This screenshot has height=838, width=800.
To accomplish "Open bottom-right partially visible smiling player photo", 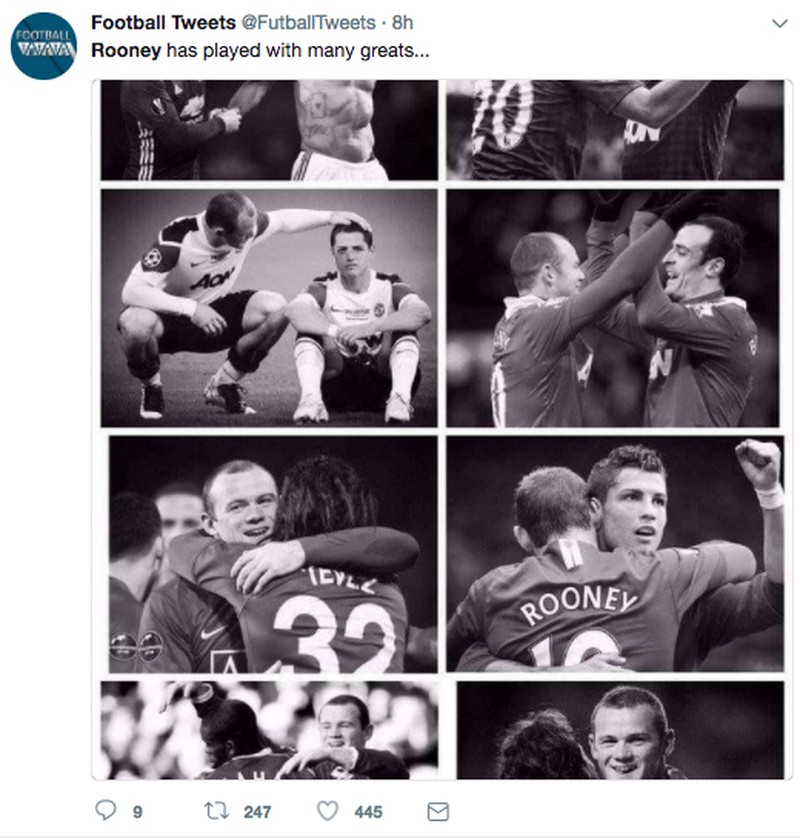I will [620, 730].
